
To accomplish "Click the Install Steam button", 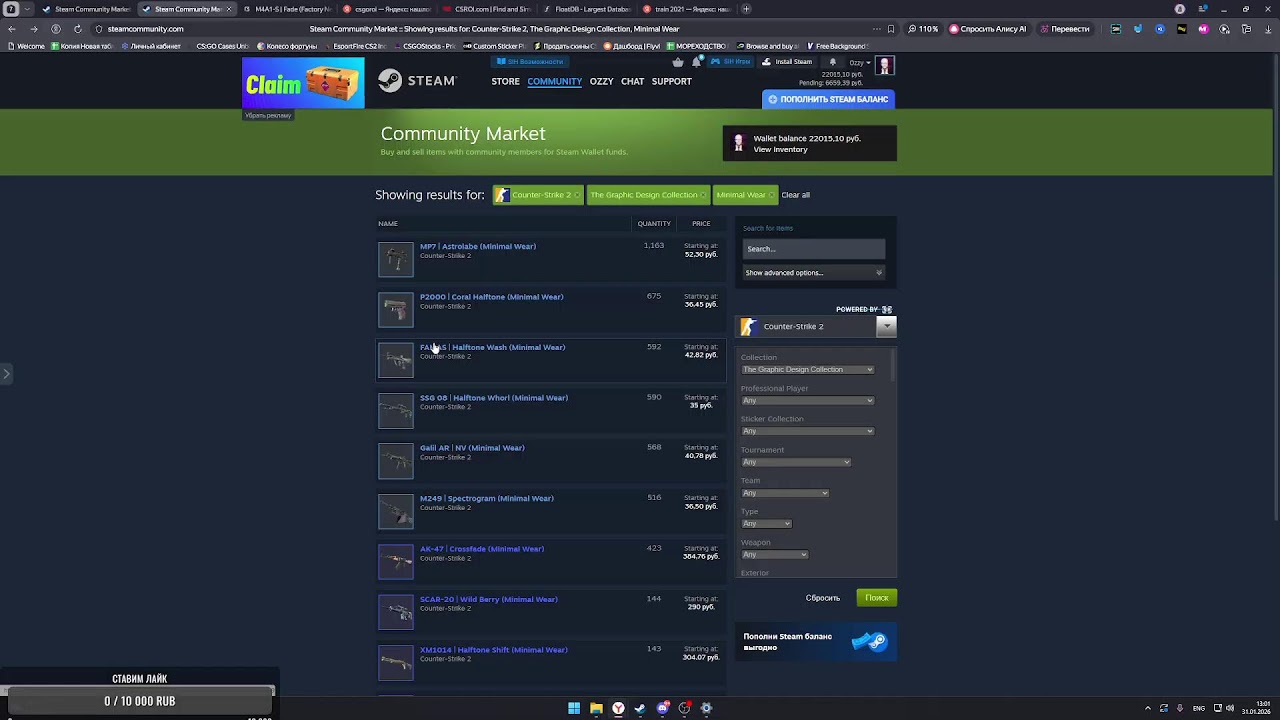I will point(787,62).
